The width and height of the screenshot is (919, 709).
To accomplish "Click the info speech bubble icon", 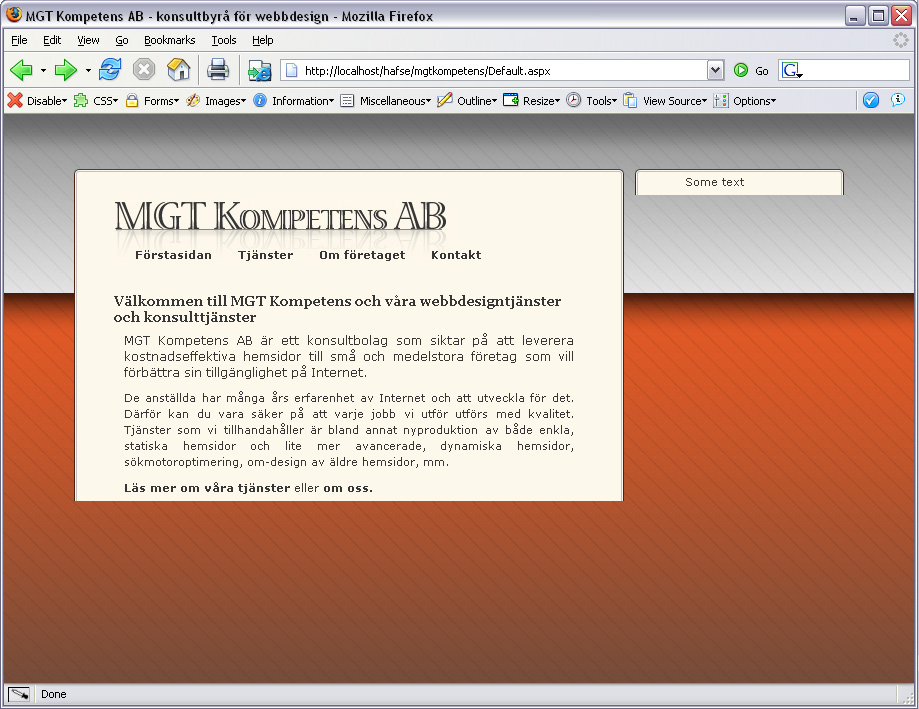I will coord(898,100).
